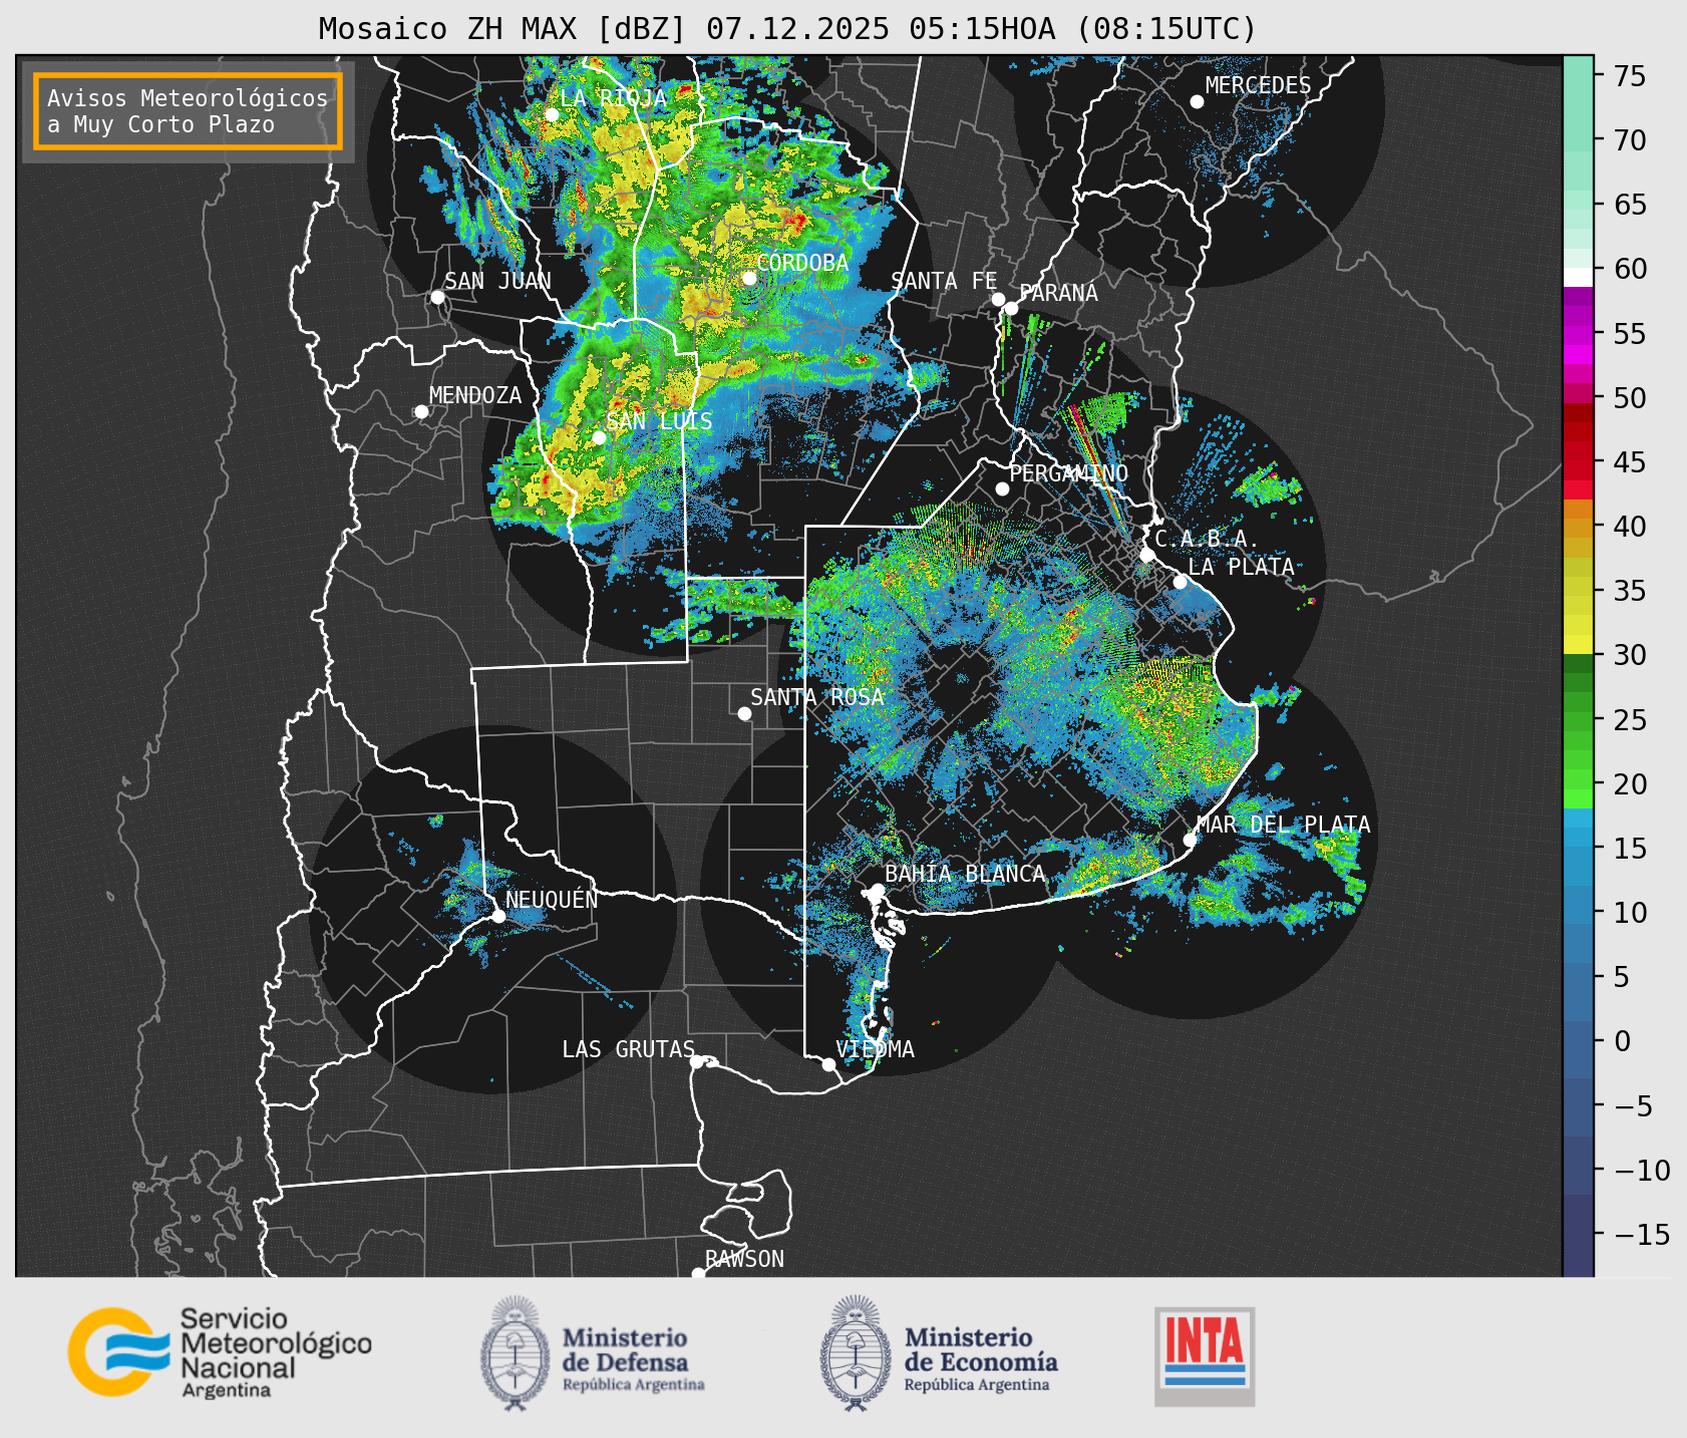
Task: Select the BAHIA BLANCA city label
Action: pos(965,873)
